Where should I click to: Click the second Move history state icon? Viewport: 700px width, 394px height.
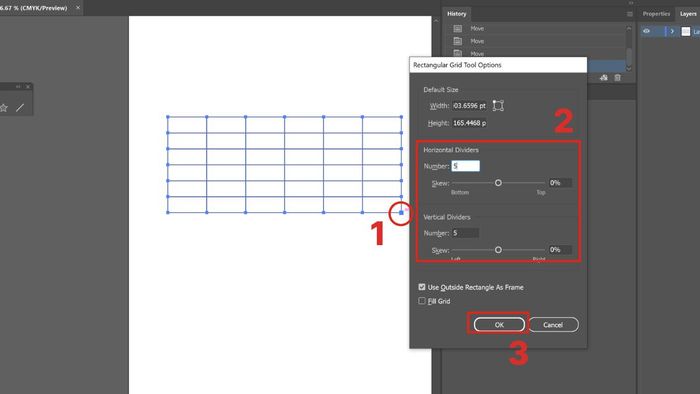[x=458, y=41]
